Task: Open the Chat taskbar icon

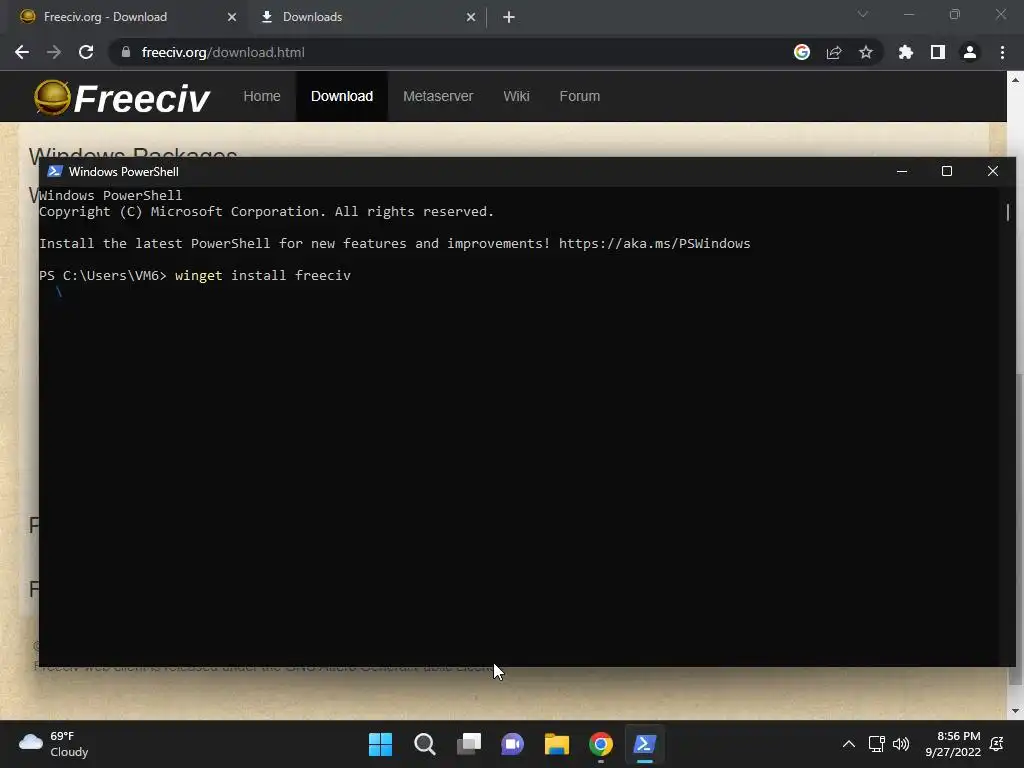Action: pos(513,744)
